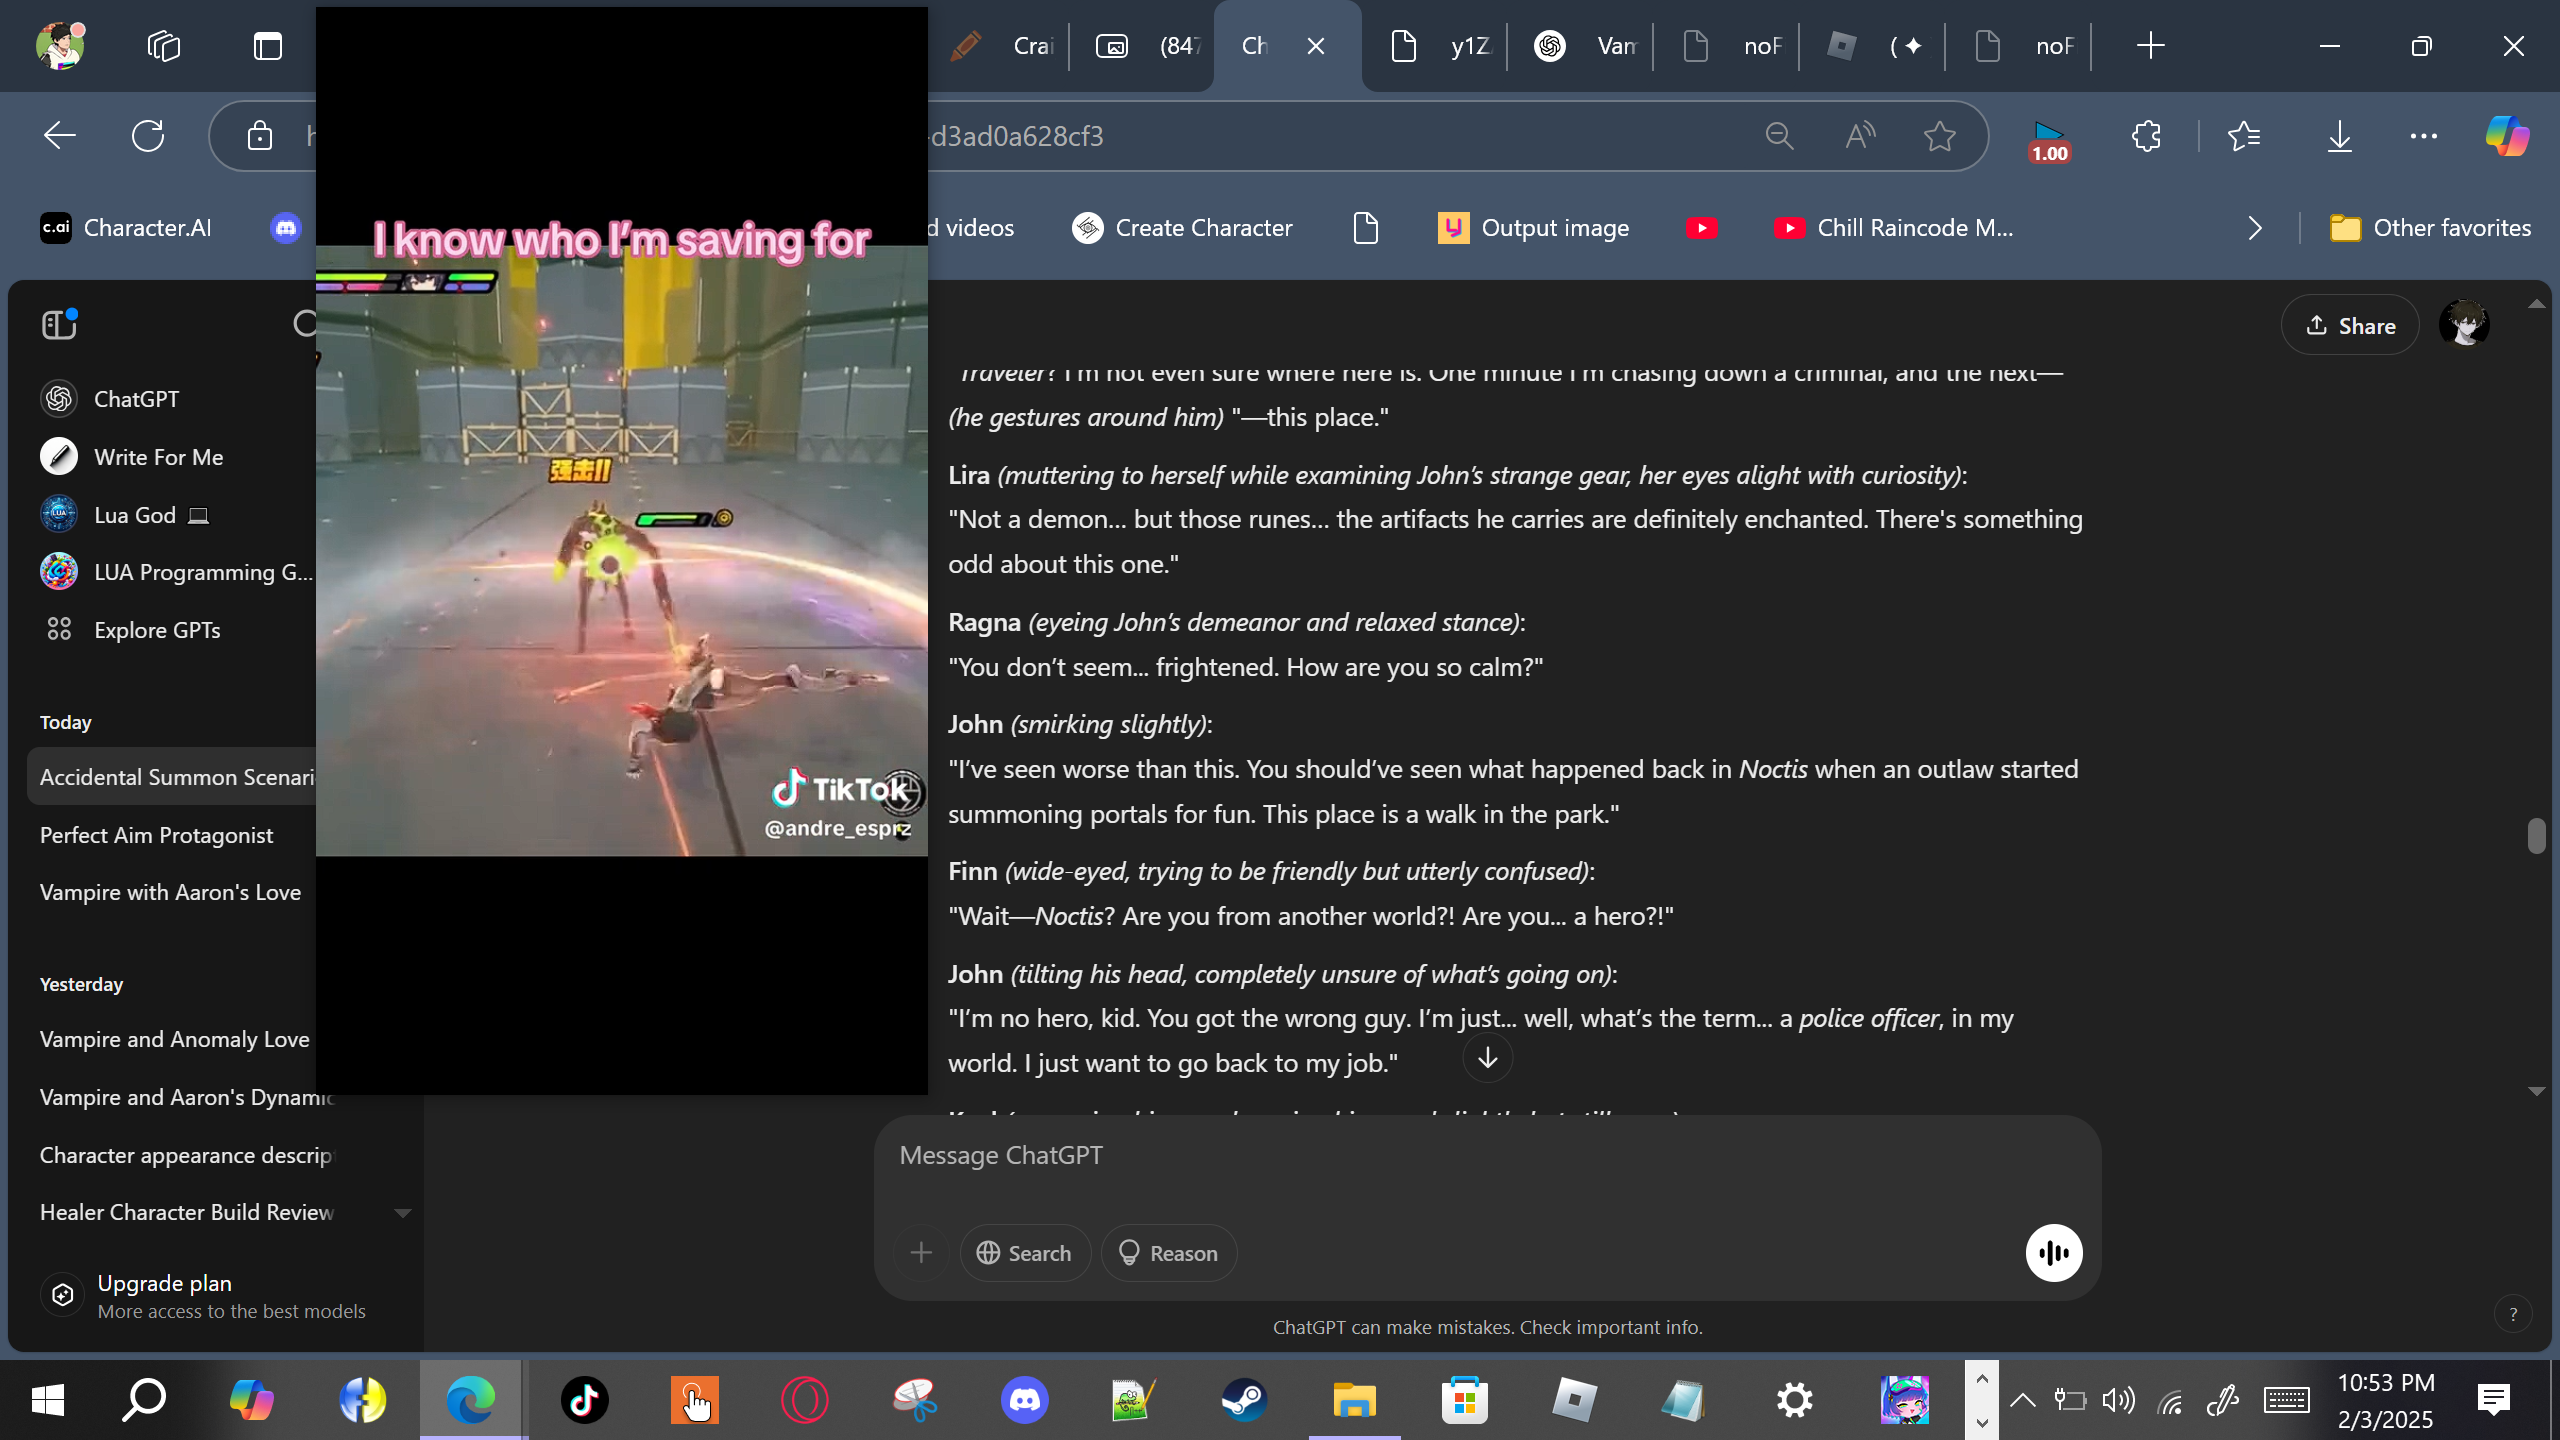Viewport: 2560px width, 1440px height.
Task: Open the Windows Start menu
Action: click(x=48, y=1400)
